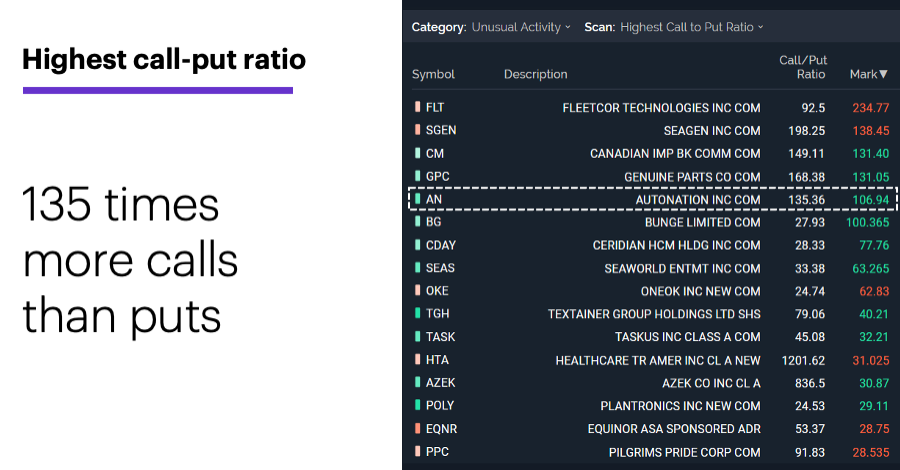Viewport: 900px width, 470px height.
Task: Click the 28.535 mark value
Action: pyautogui.click(x=871, y=452)
